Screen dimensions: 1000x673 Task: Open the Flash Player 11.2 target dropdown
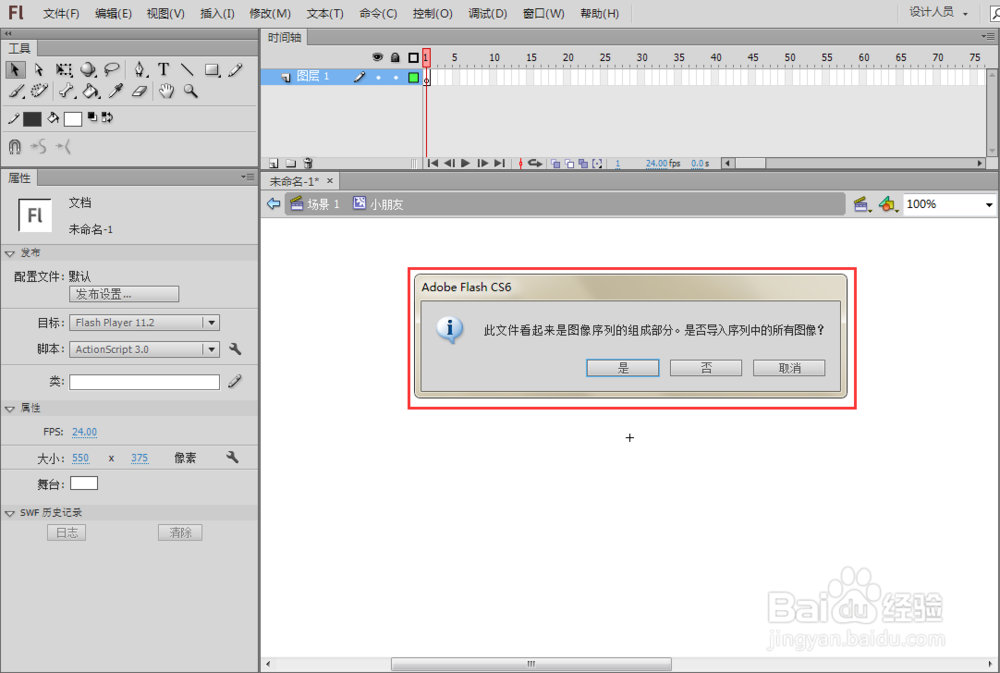tap(211, 322)
